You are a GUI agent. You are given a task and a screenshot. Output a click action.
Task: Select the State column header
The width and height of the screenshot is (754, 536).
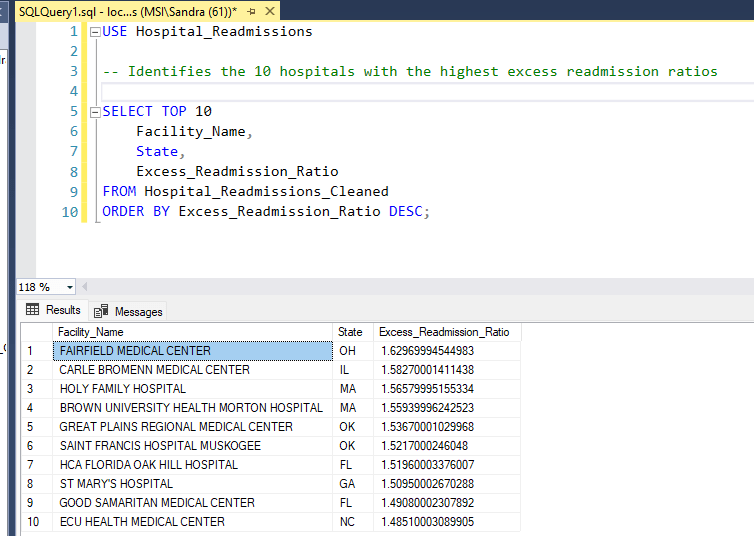[x=352, y=332]
